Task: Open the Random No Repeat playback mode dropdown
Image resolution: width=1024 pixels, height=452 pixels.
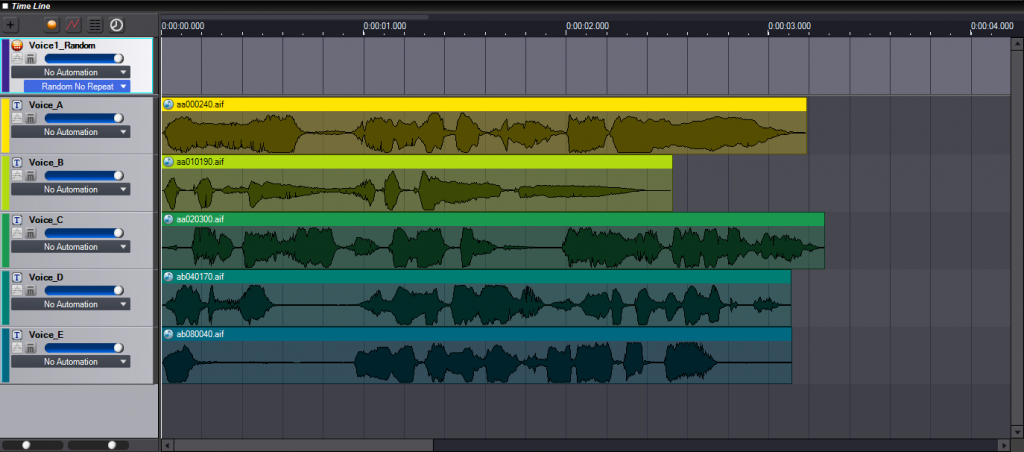Action: pos(77,86)
